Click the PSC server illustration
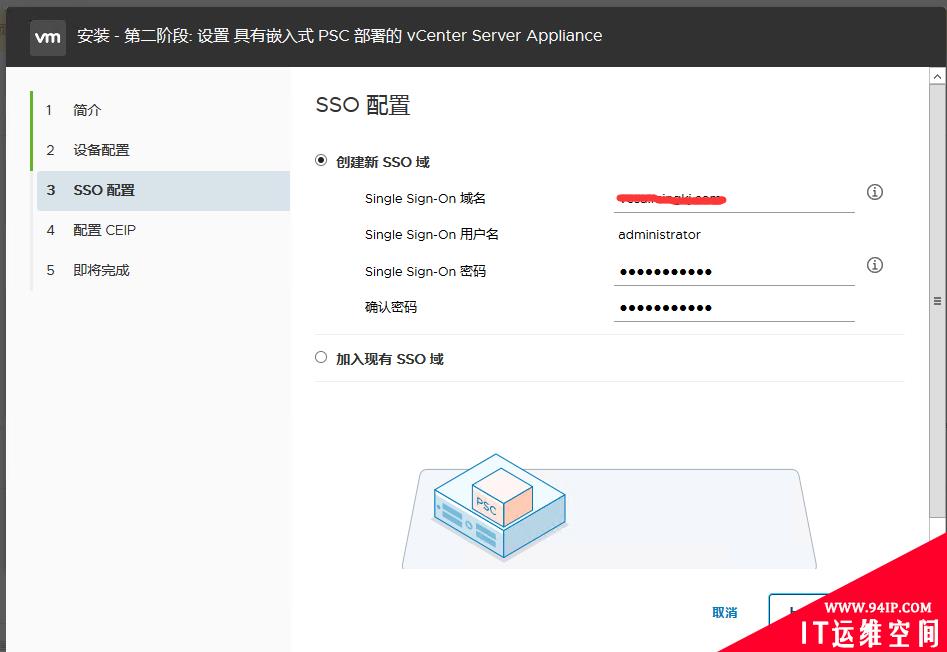947x652 pixels. point(499,506)
